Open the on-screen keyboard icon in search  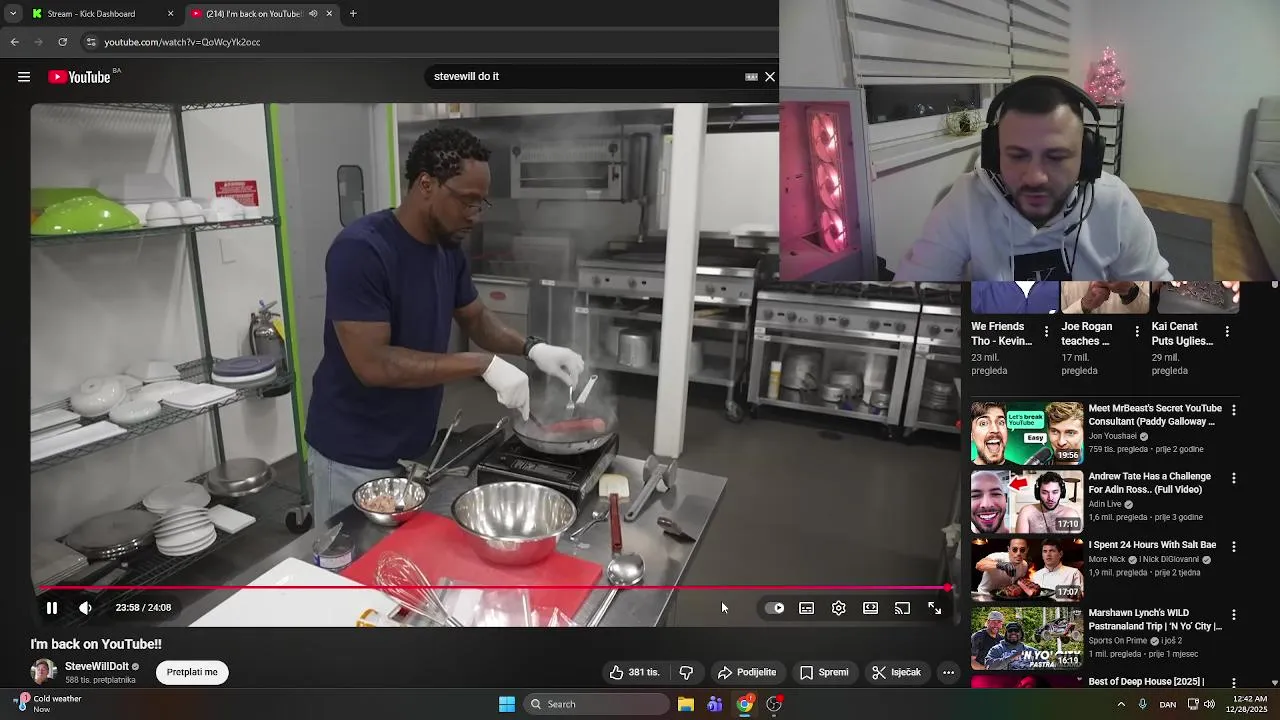point(751,77)
